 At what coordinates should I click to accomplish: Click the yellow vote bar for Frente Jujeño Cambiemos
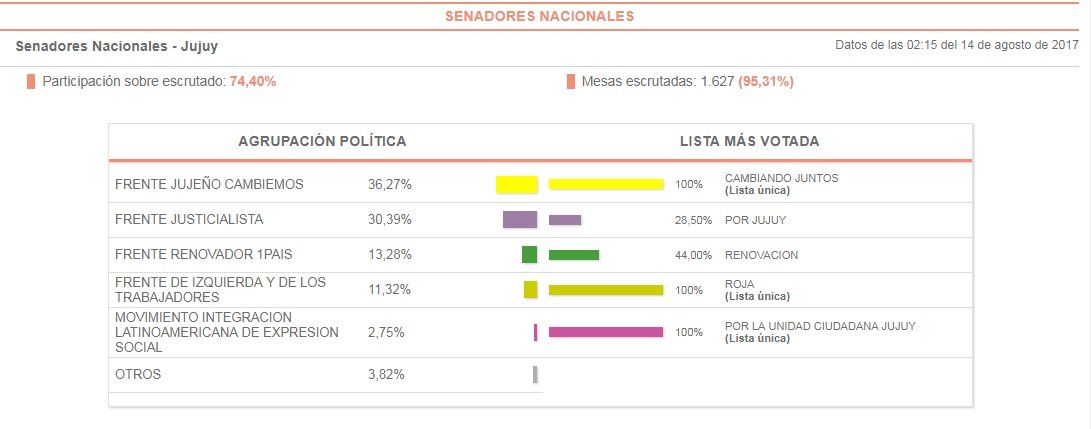point(517,184)
